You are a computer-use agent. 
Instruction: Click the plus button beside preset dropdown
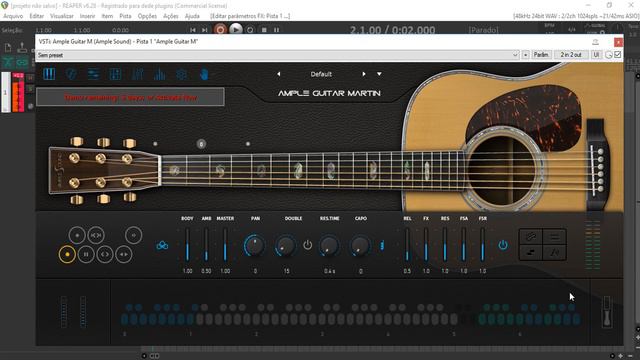(525, 55)
